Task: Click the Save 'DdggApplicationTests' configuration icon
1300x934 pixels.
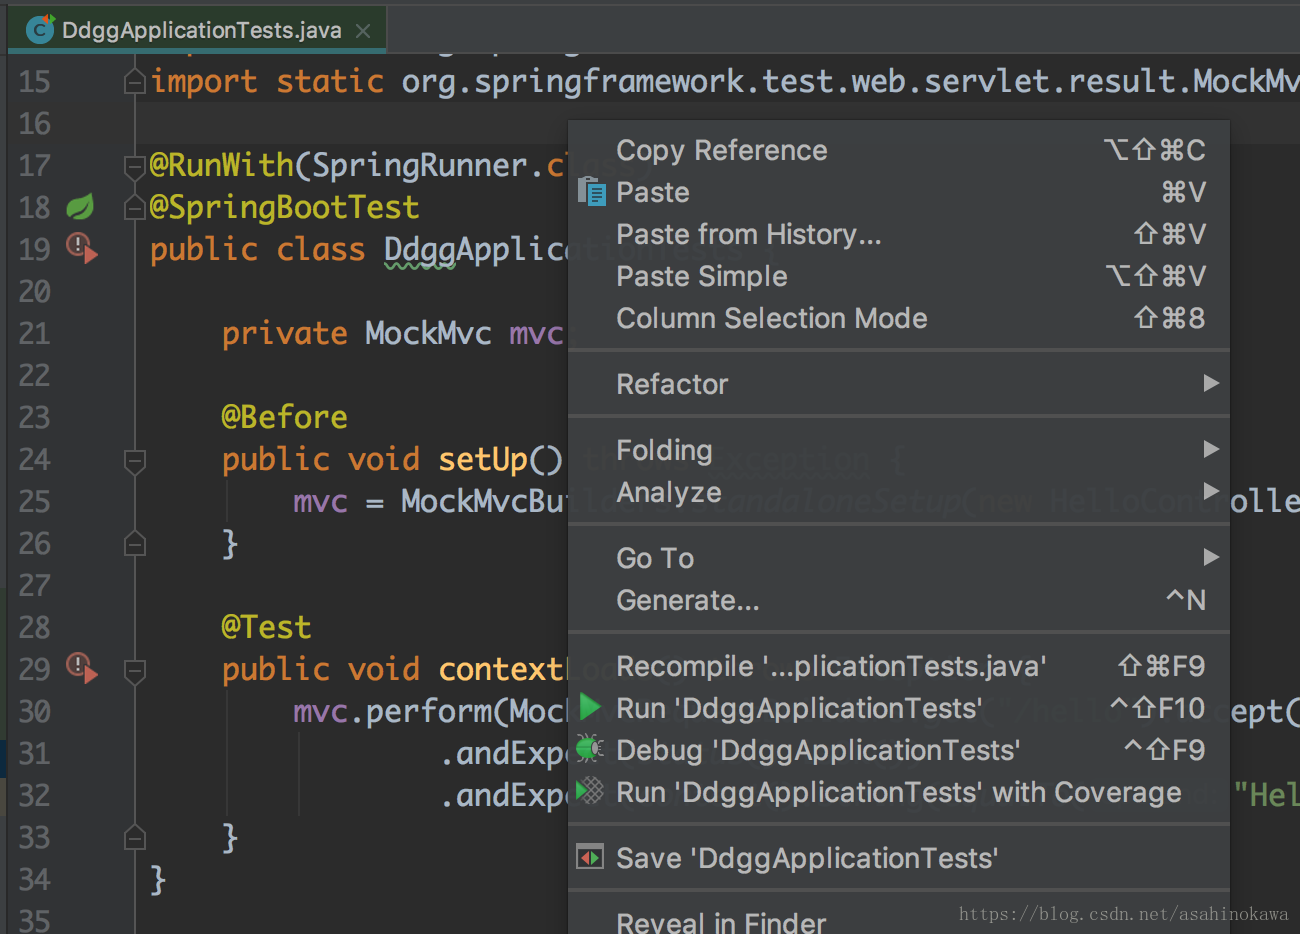Action: tap(590, 857)
